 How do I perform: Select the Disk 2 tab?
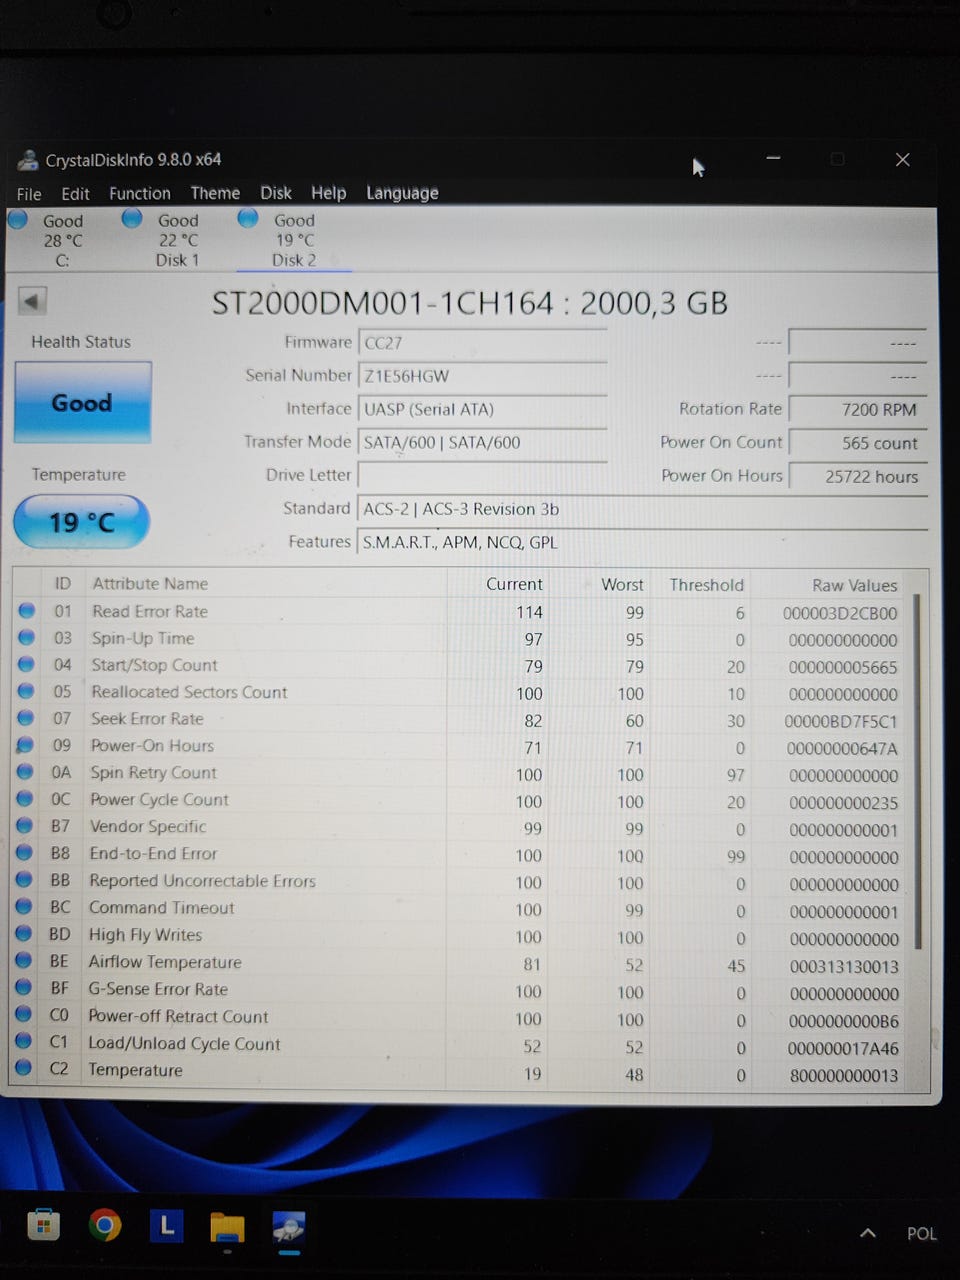[x=294, y=240]
